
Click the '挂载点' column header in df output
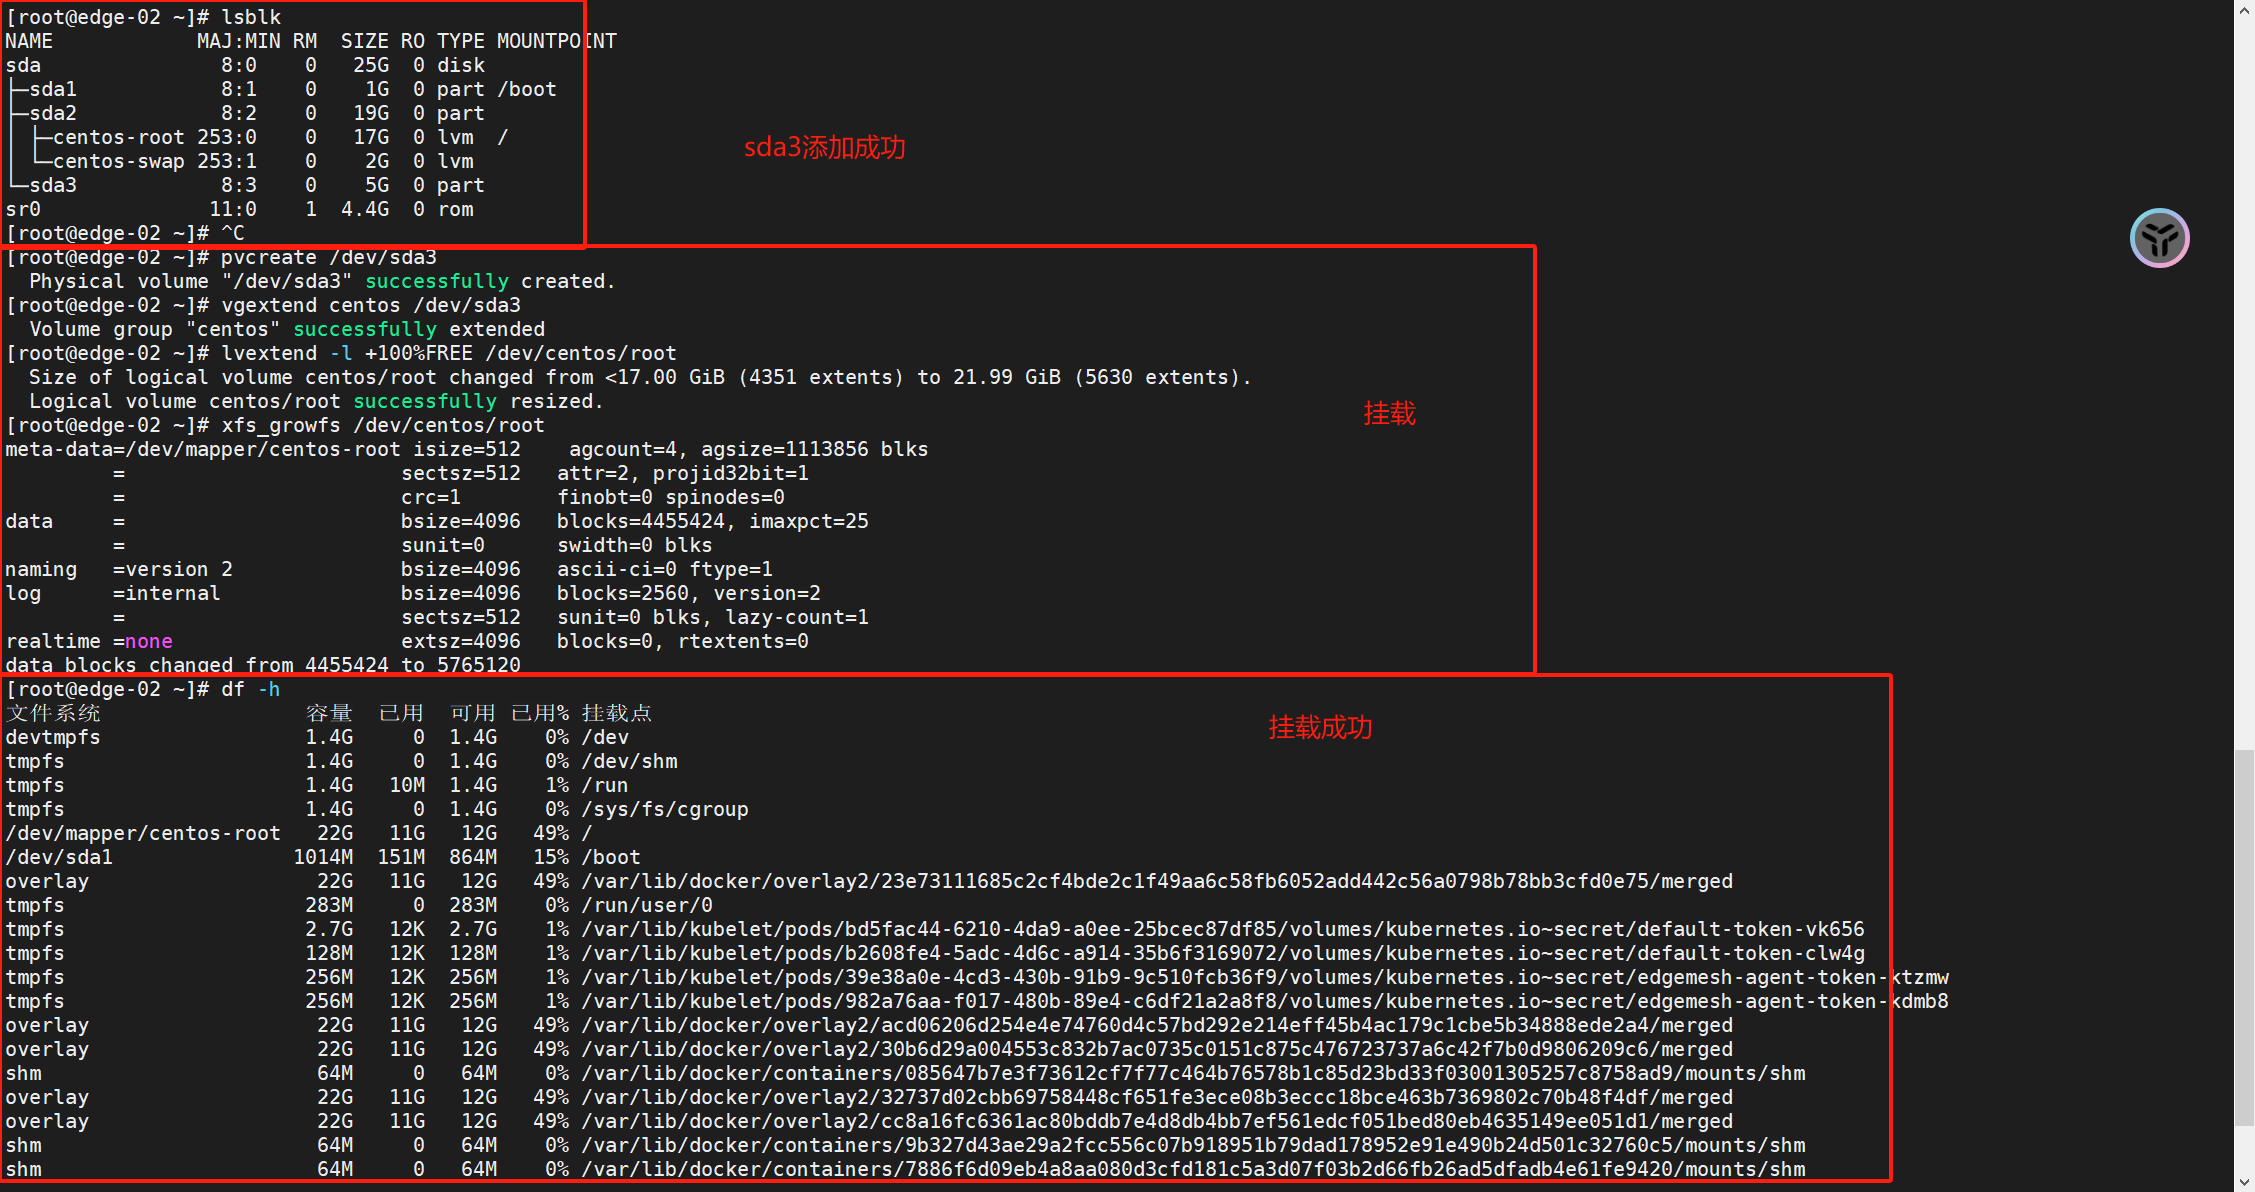click(616, 713)
